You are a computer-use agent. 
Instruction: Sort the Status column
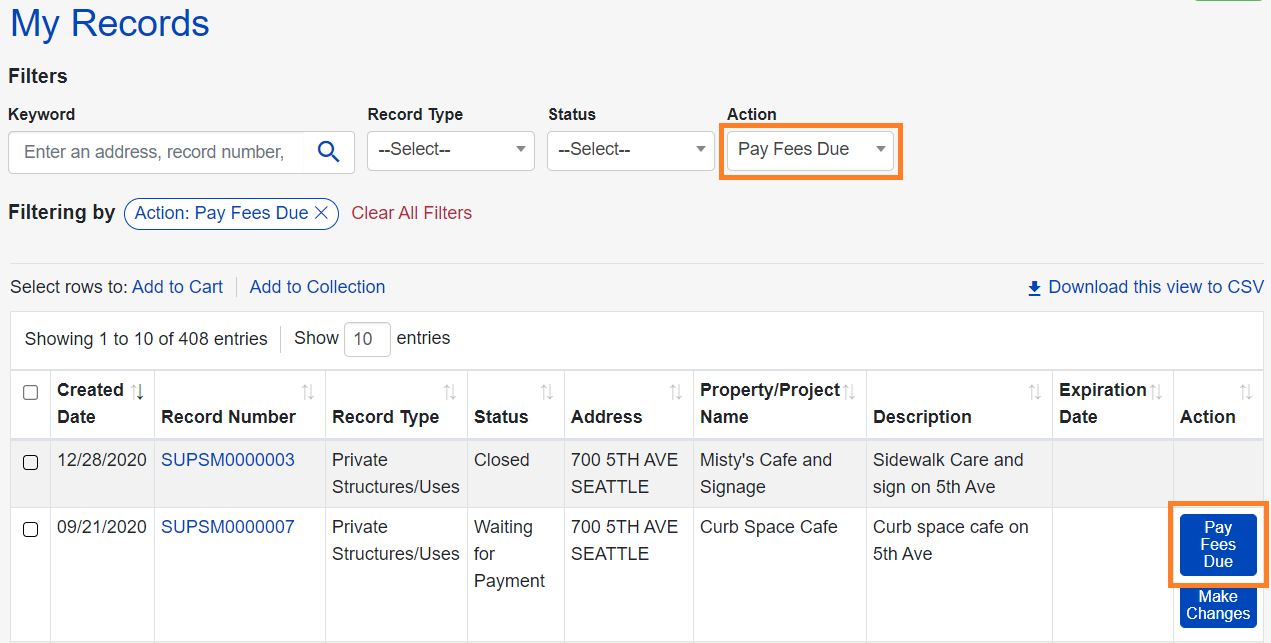(547, 391)
